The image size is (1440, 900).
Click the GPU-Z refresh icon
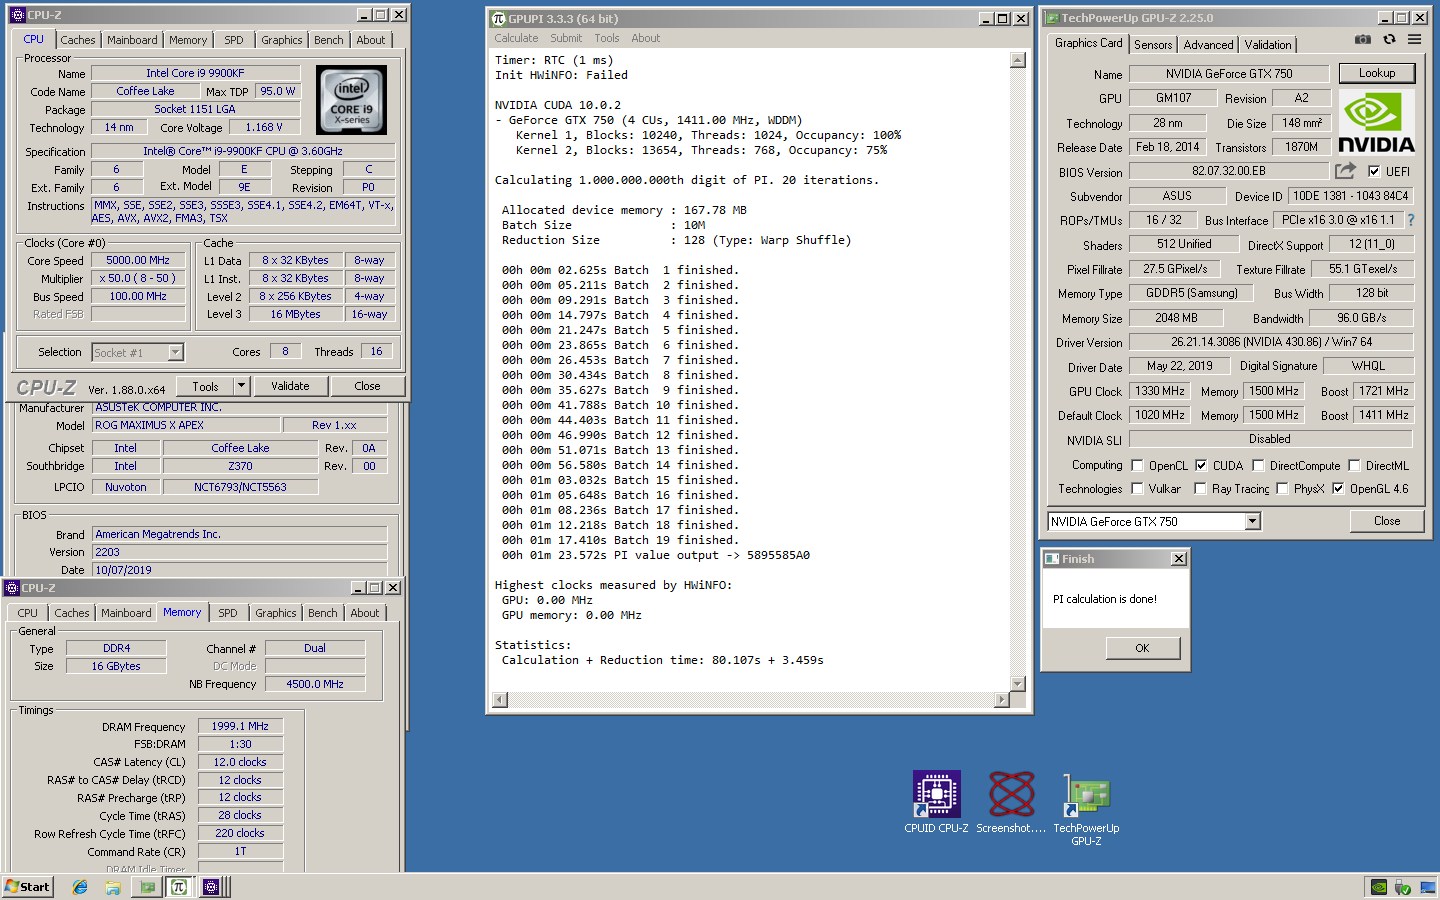(1389, 39)
